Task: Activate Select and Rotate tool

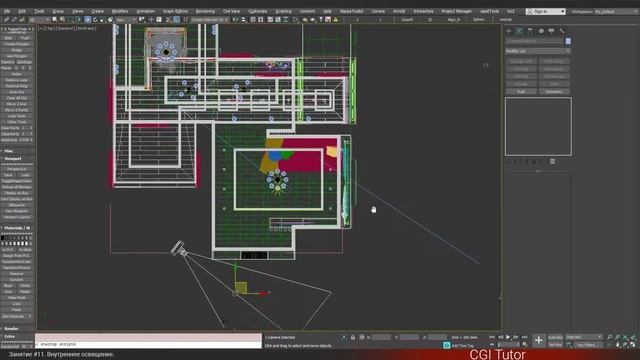Action: (x=96, y=20)
